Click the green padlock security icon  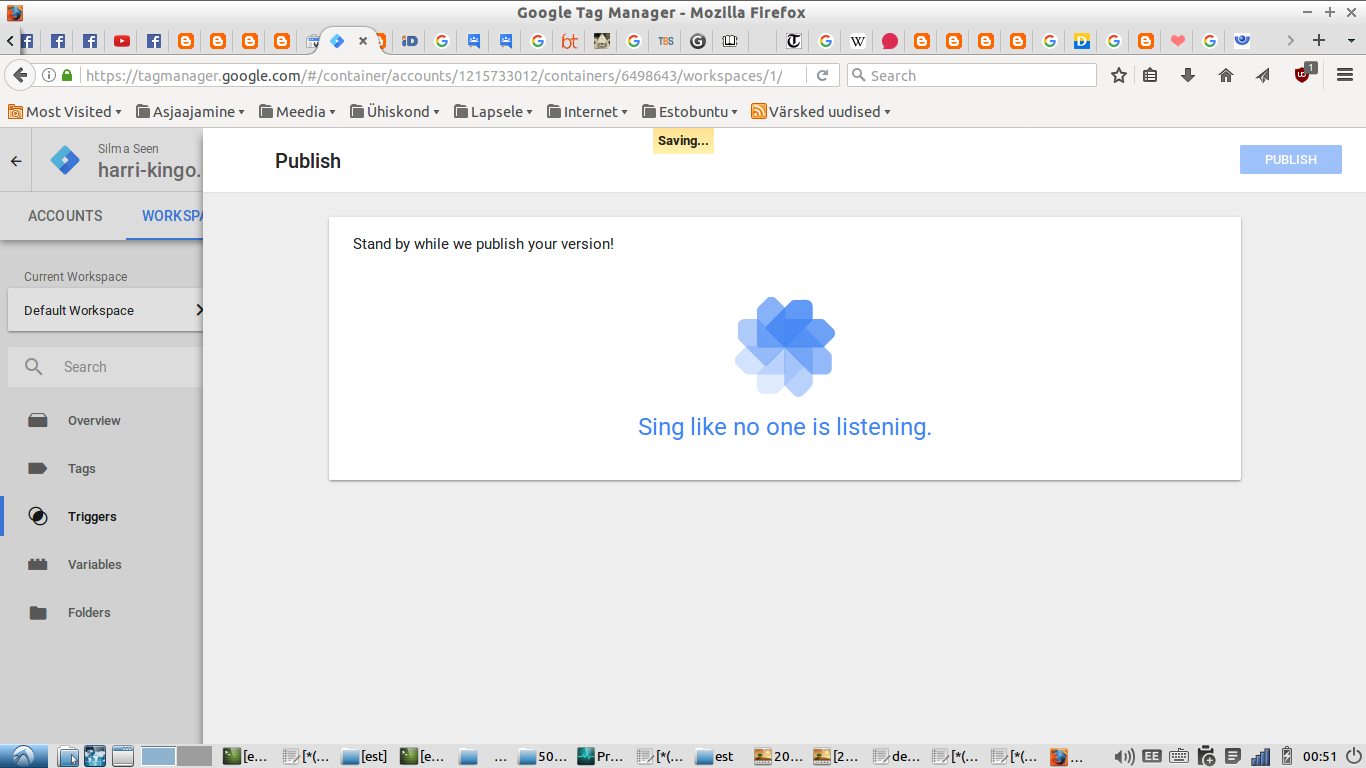[67, 75]
